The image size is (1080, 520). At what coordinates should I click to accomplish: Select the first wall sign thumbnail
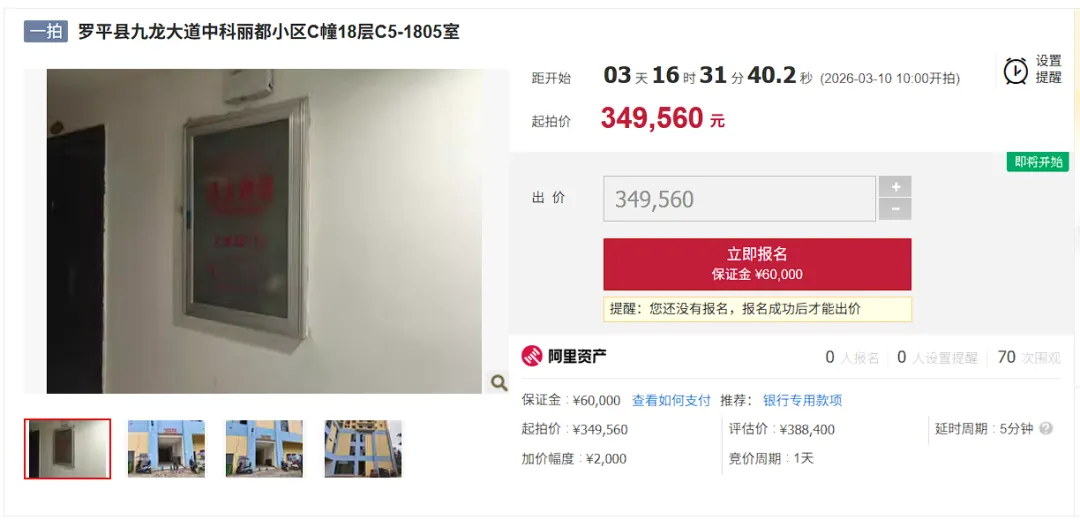[x=68, y=448]
